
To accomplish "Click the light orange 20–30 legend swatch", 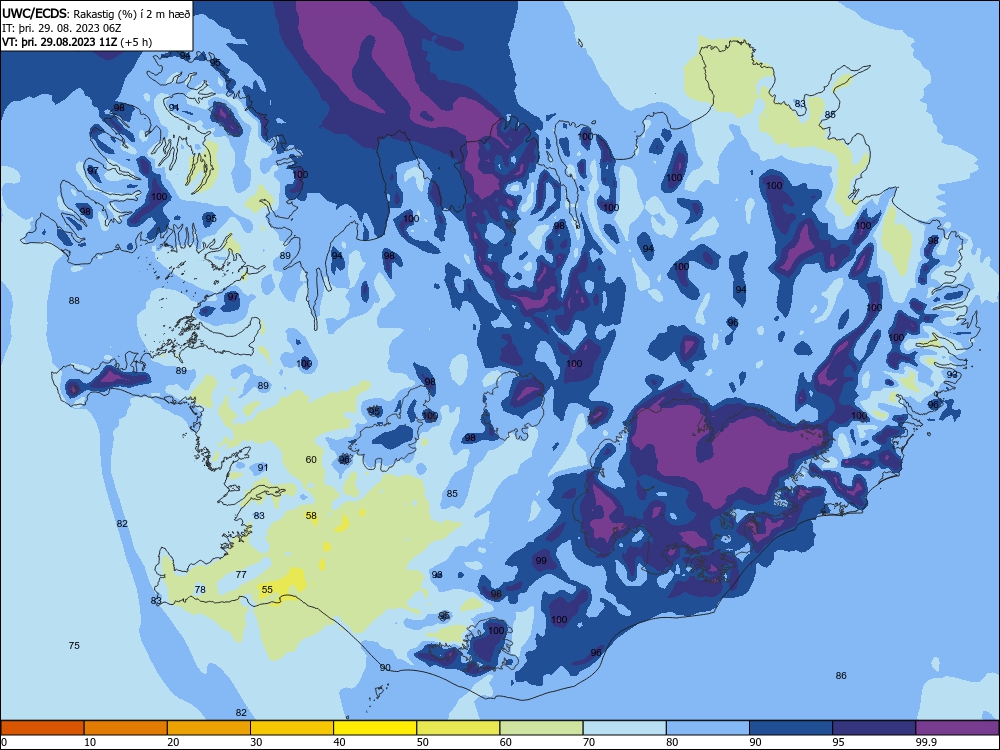I will click(209, 728).
